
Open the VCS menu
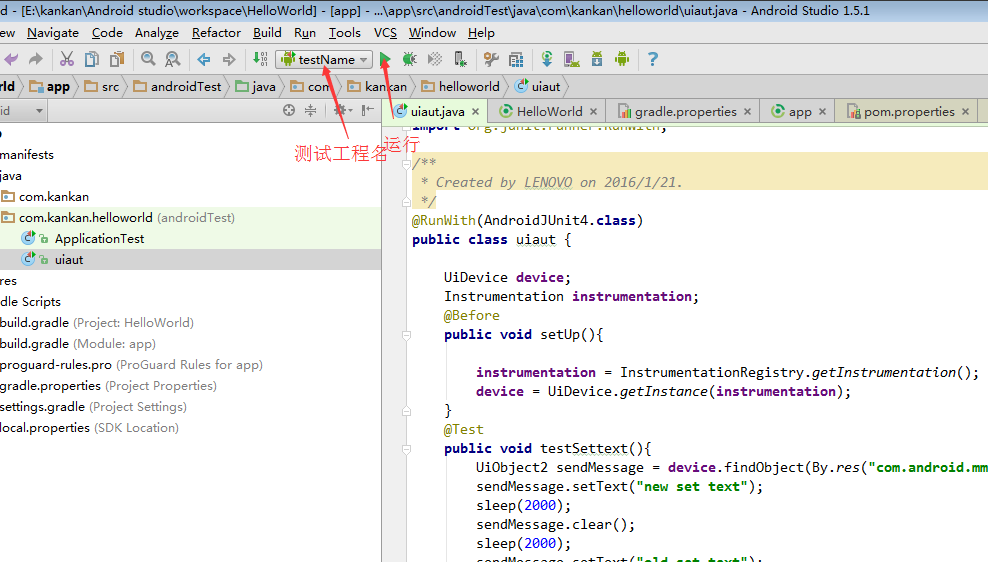[385, 33]
